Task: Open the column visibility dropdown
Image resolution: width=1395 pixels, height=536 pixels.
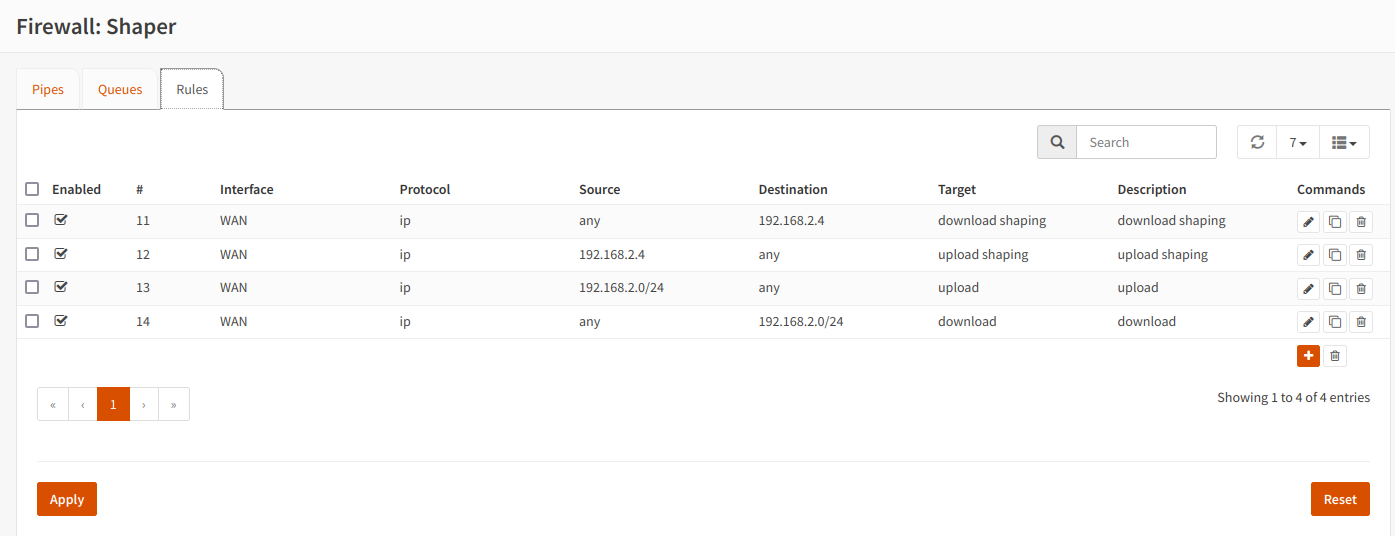Action: [x=1344, y=143]
